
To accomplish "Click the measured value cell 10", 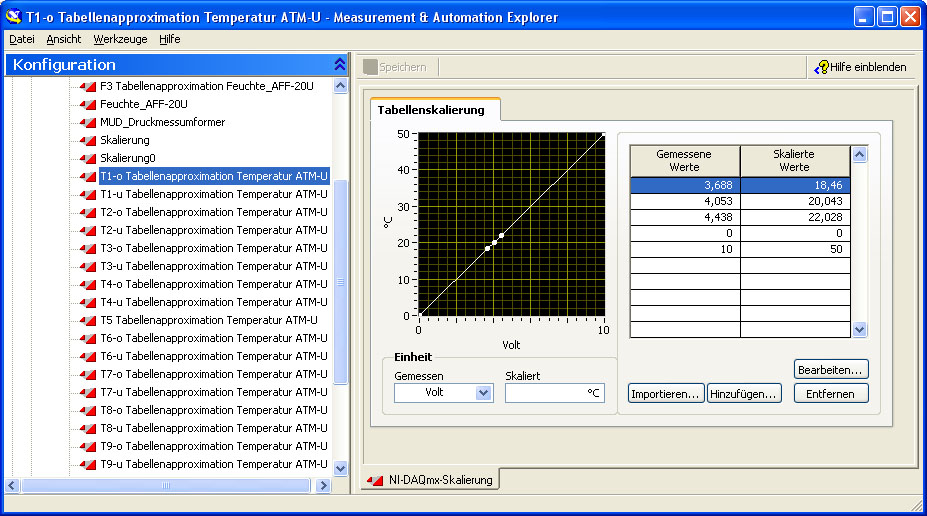I will [x=685, y=249].
